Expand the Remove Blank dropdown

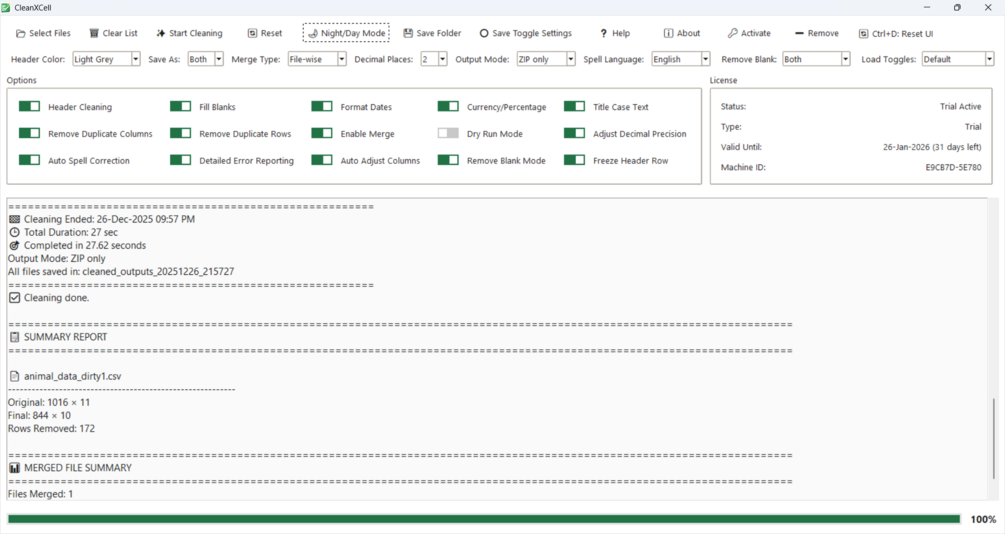coord(817,59)
